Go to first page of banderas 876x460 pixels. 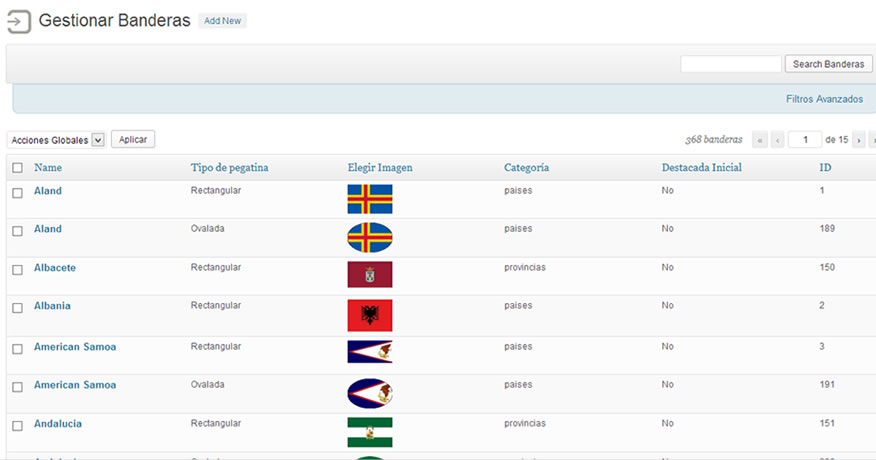pyautogui.click(x=760, y=140)
